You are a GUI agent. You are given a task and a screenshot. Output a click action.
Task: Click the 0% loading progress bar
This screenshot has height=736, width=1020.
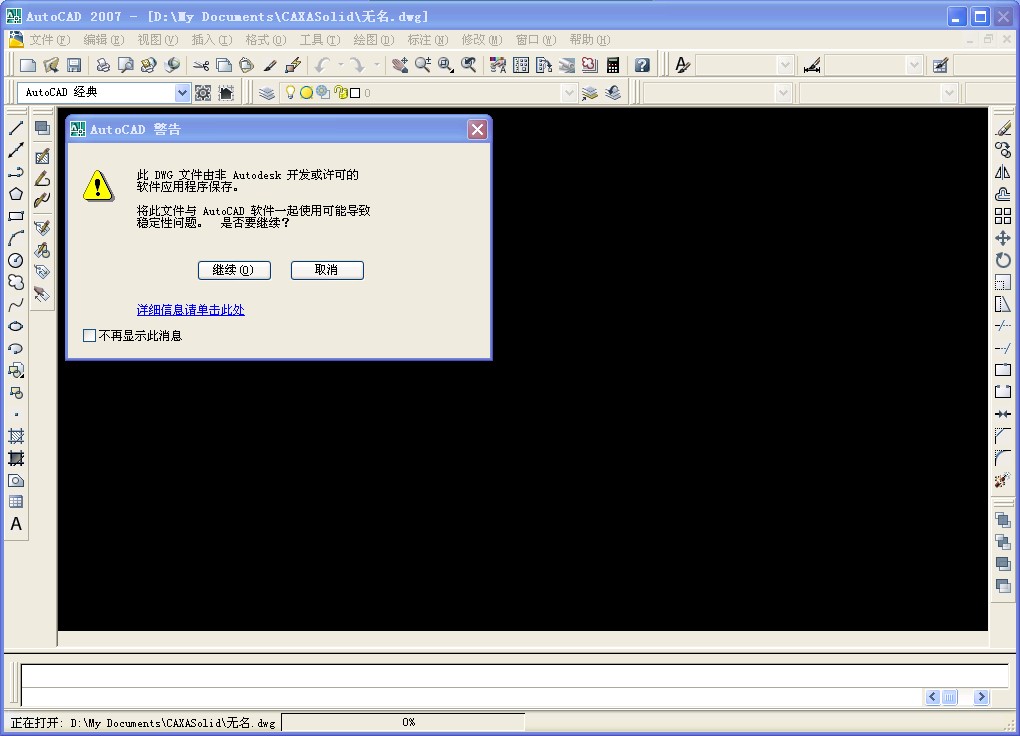(403, 722)
